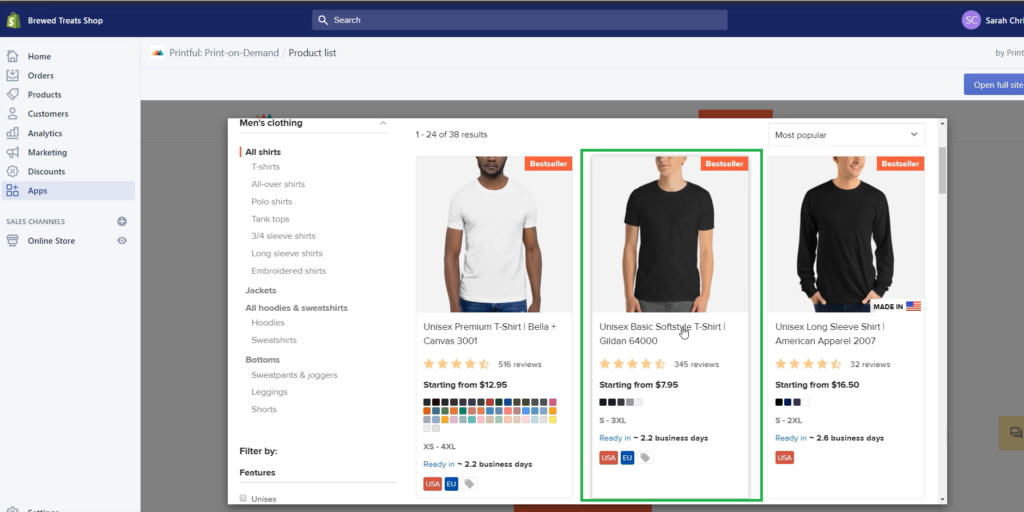Open Home from the sidebar

(39, 57)
